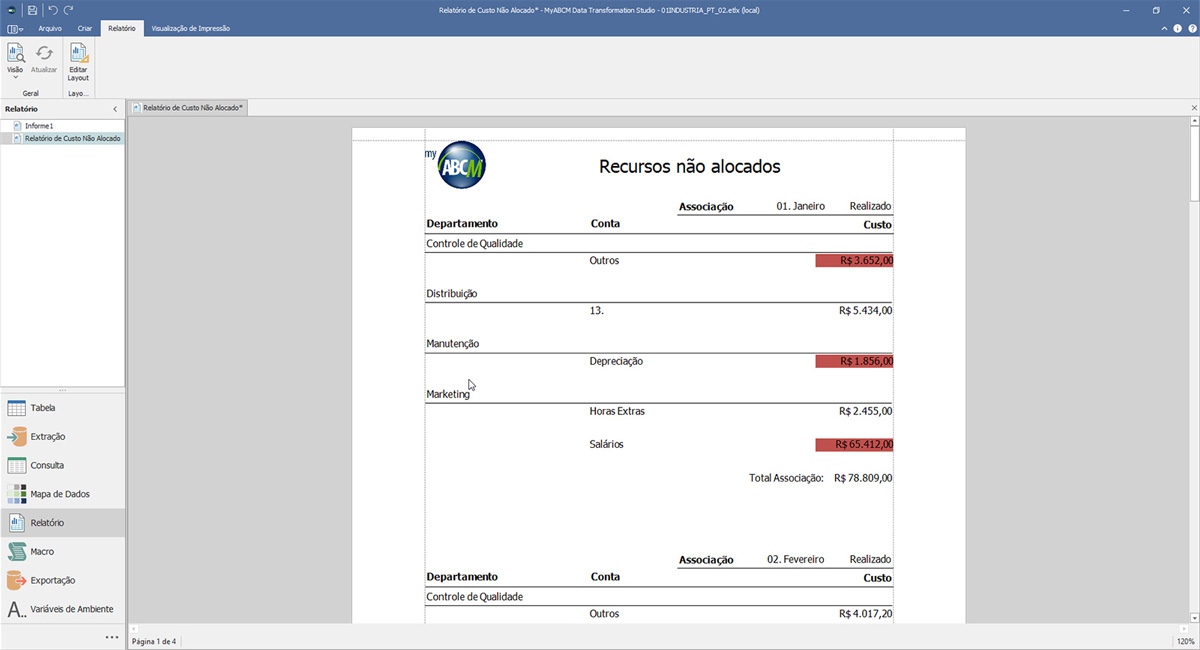Click the Save icon in title bar
The image size is (1200, 650).
point(33,10)
